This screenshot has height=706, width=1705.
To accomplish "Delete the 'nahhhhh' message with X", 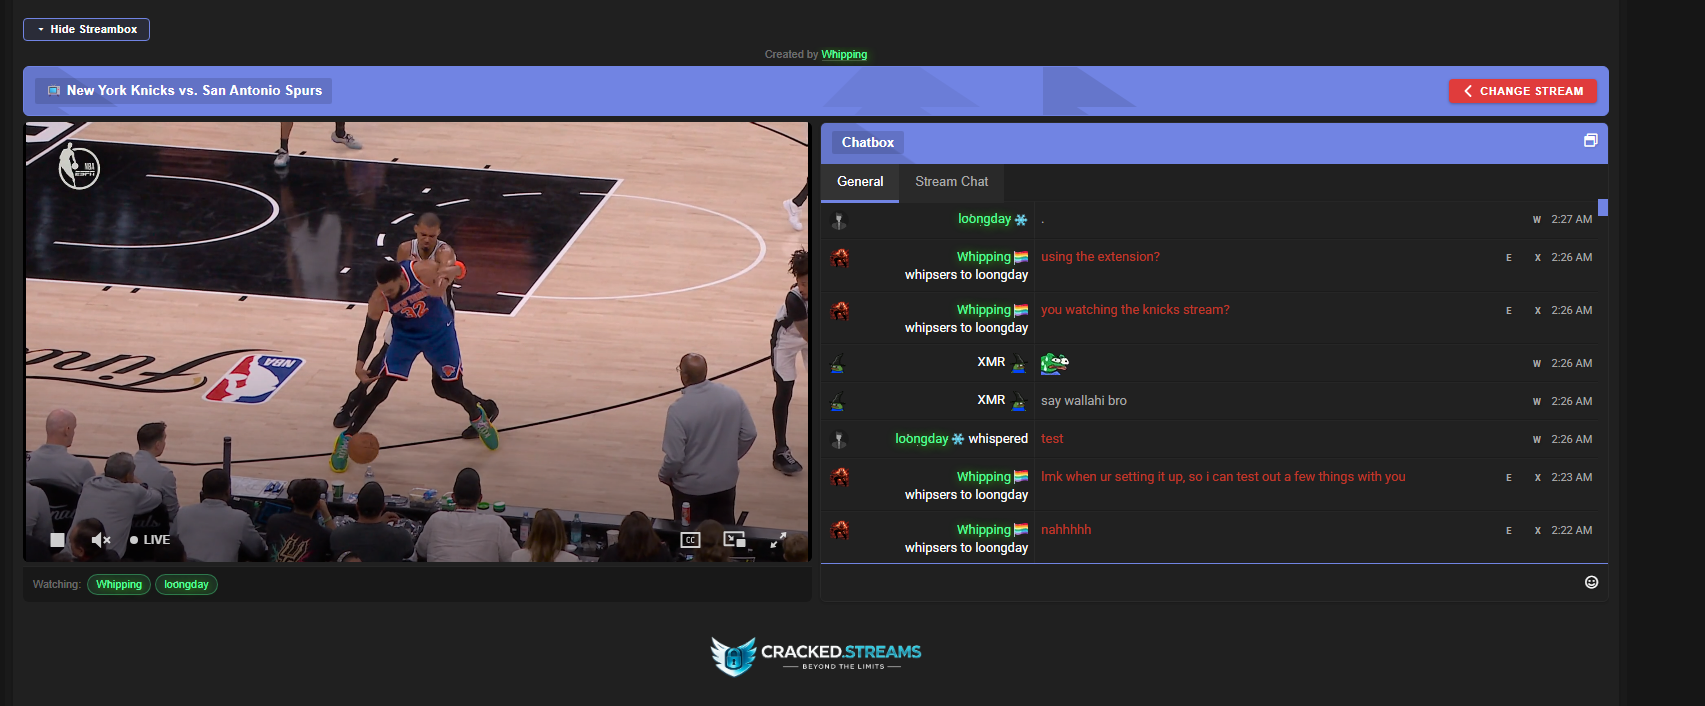I will [x=1538, y=531].
